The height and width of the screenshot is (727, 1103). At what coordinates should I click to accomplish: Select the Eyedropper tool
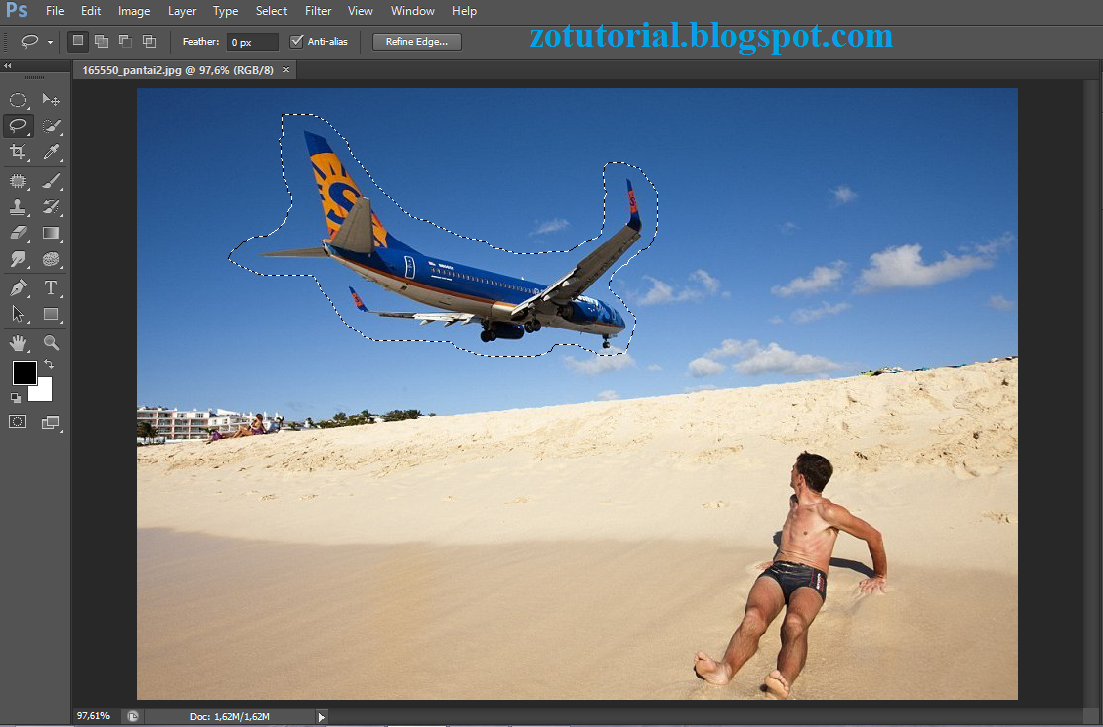click(51, 151)
